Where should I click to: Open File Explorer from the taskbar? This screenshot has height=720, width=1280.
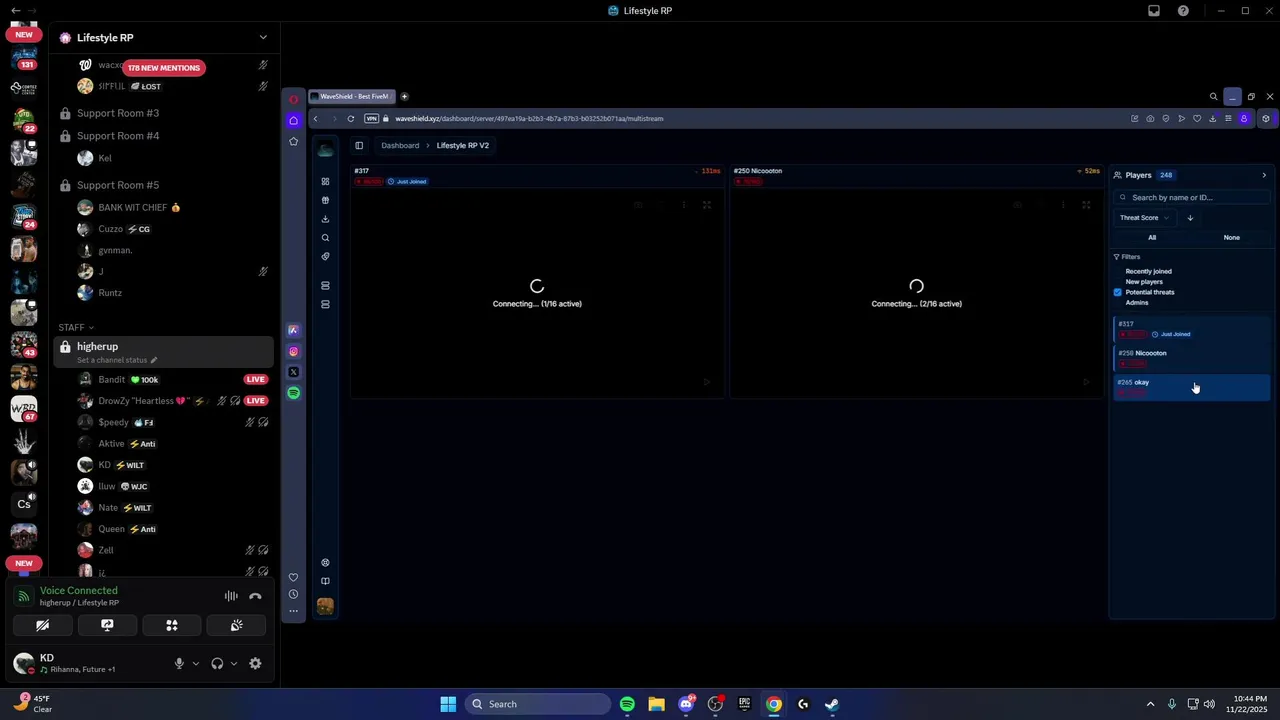pos(656,704)
